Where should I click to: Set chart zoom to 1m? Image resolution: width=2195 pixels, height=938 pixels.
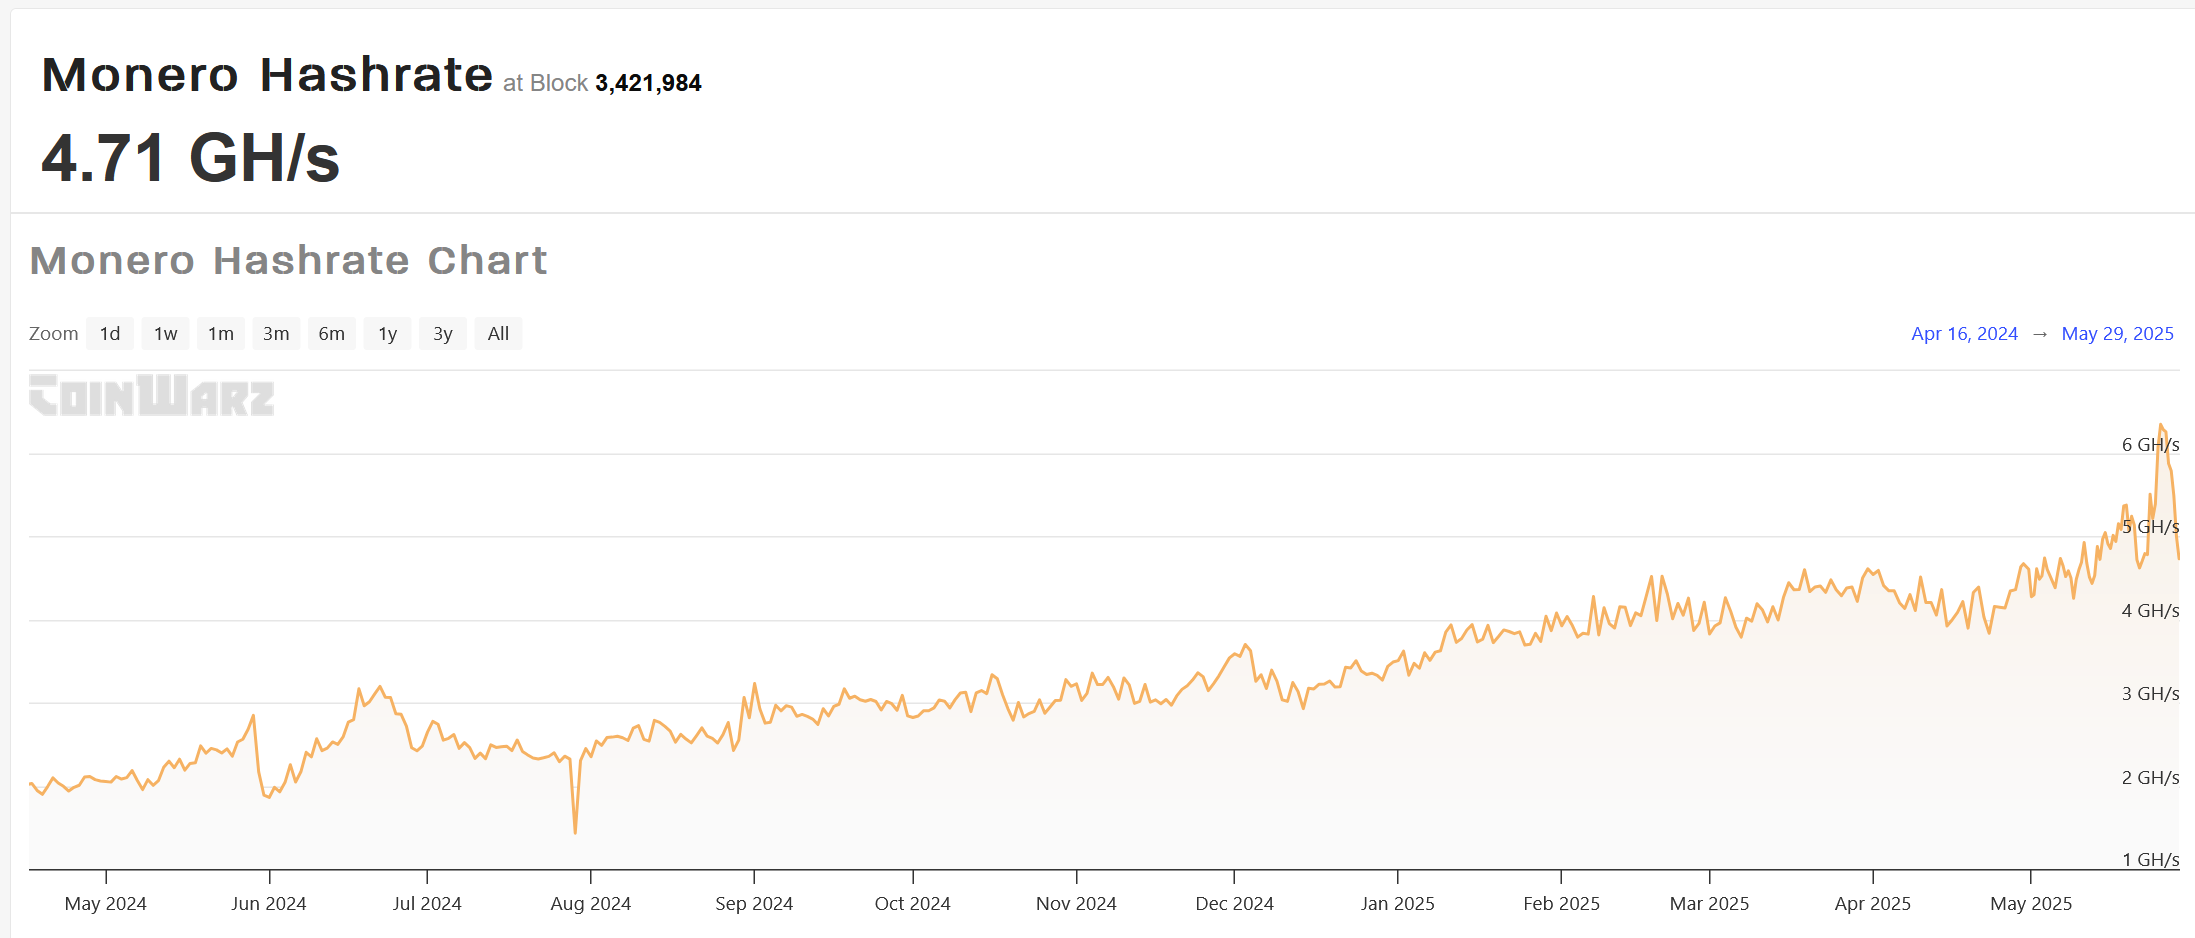tap(221, 334)
